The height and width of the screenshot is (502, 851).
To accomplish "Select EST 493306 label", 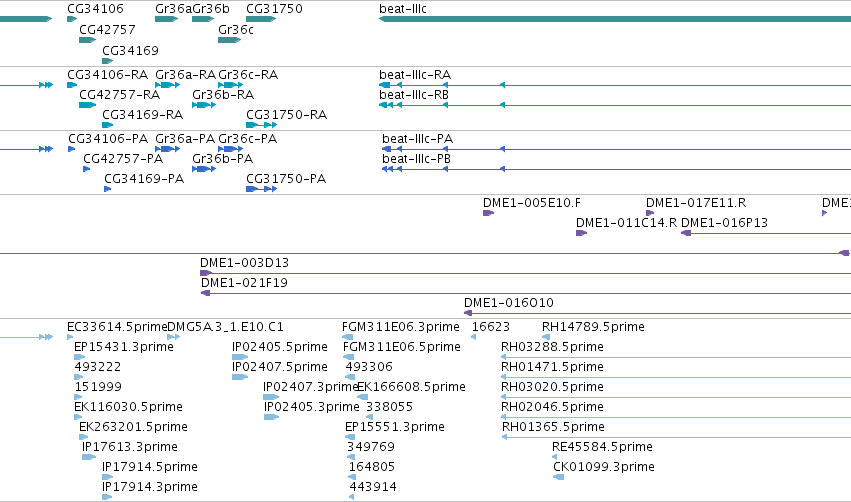I will click(x=369, y=367).
